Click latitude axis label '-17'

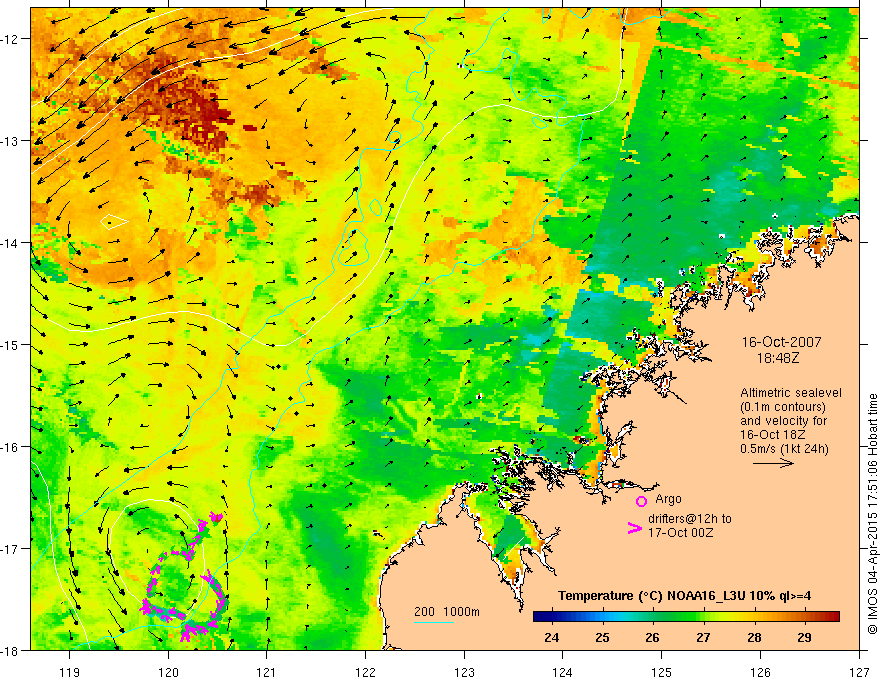pos(10,549)
